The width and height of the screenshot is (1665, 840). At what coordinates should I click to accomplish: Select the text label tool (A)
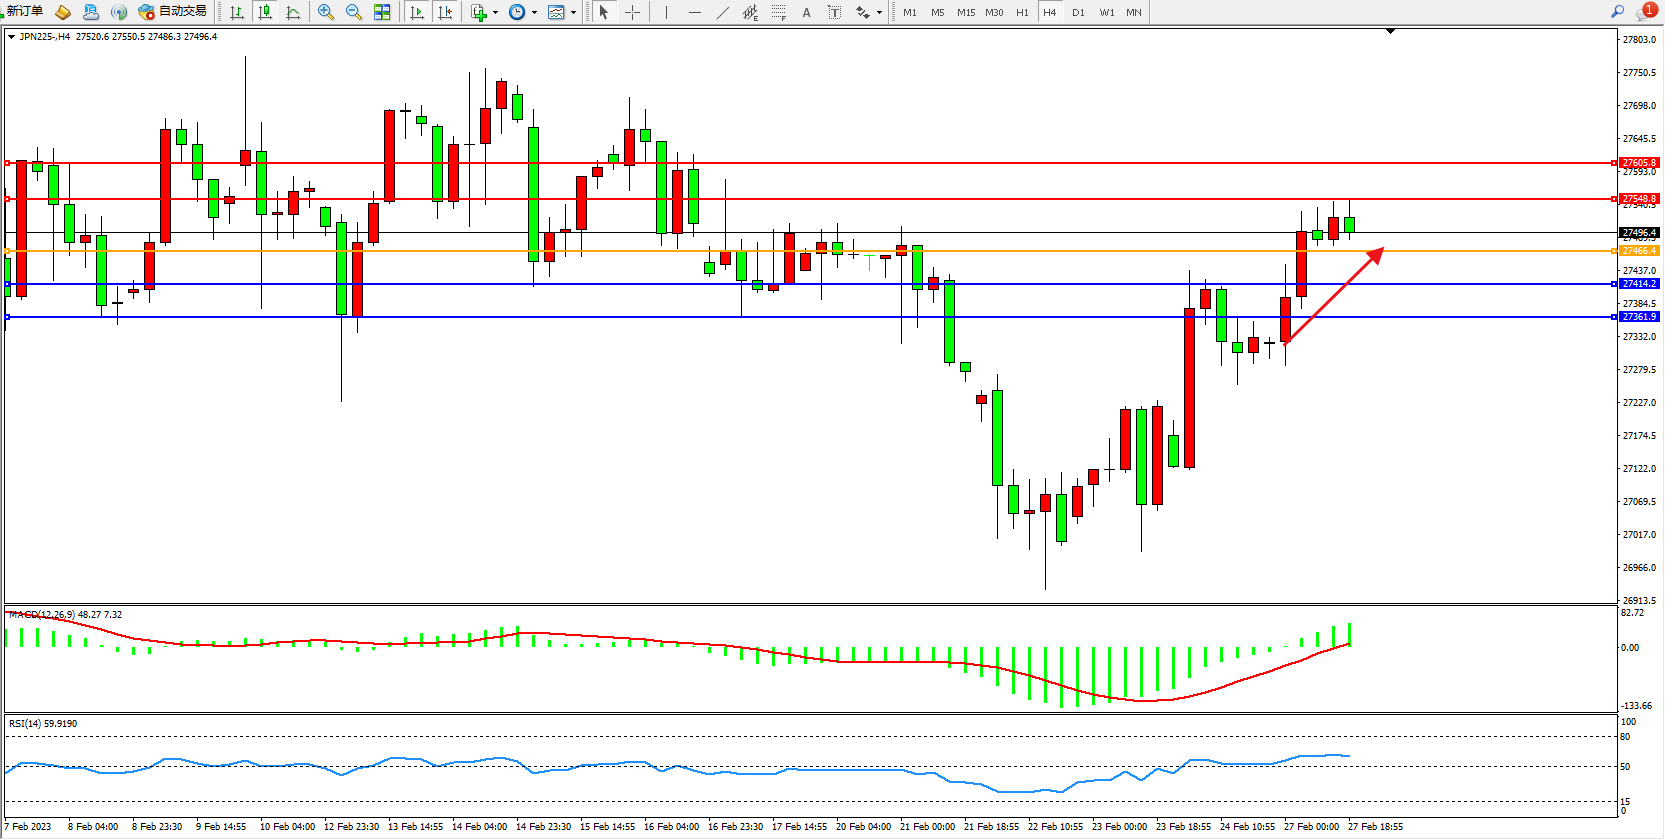click(806, 12)
